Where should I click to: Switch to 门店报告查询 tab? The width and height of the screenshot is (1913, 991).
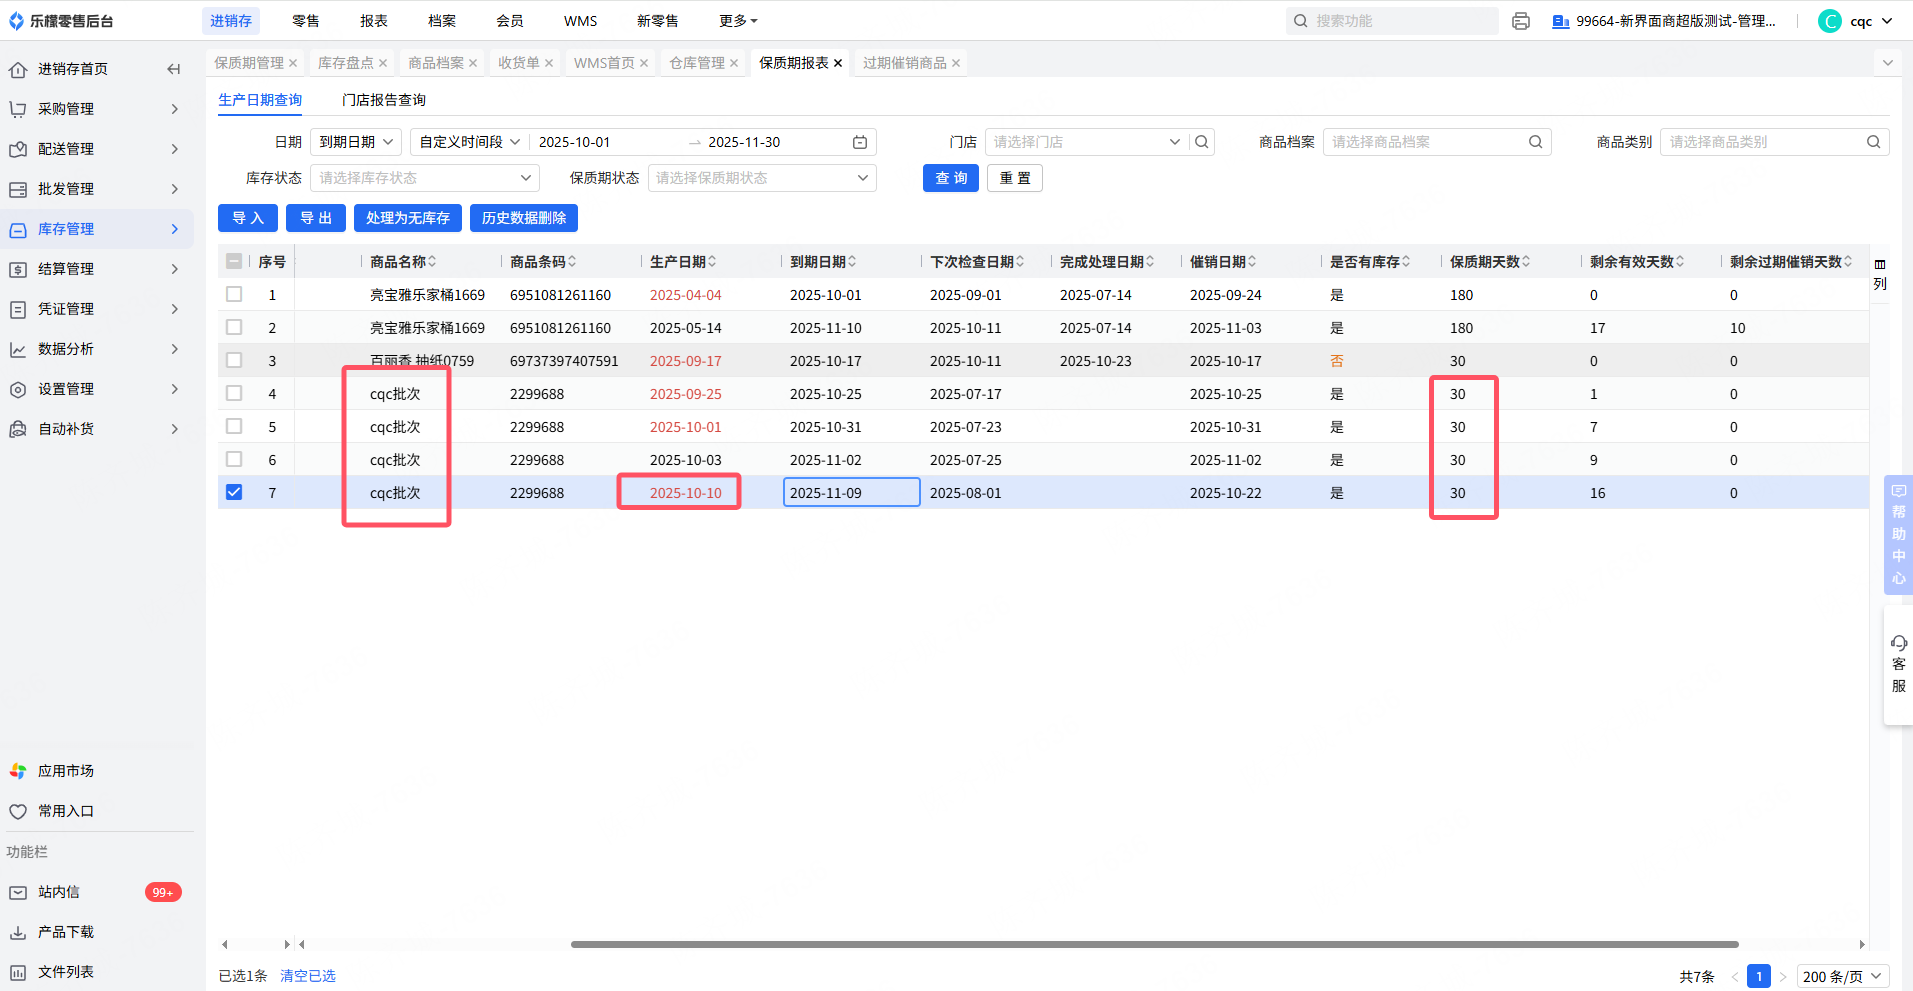384,100
